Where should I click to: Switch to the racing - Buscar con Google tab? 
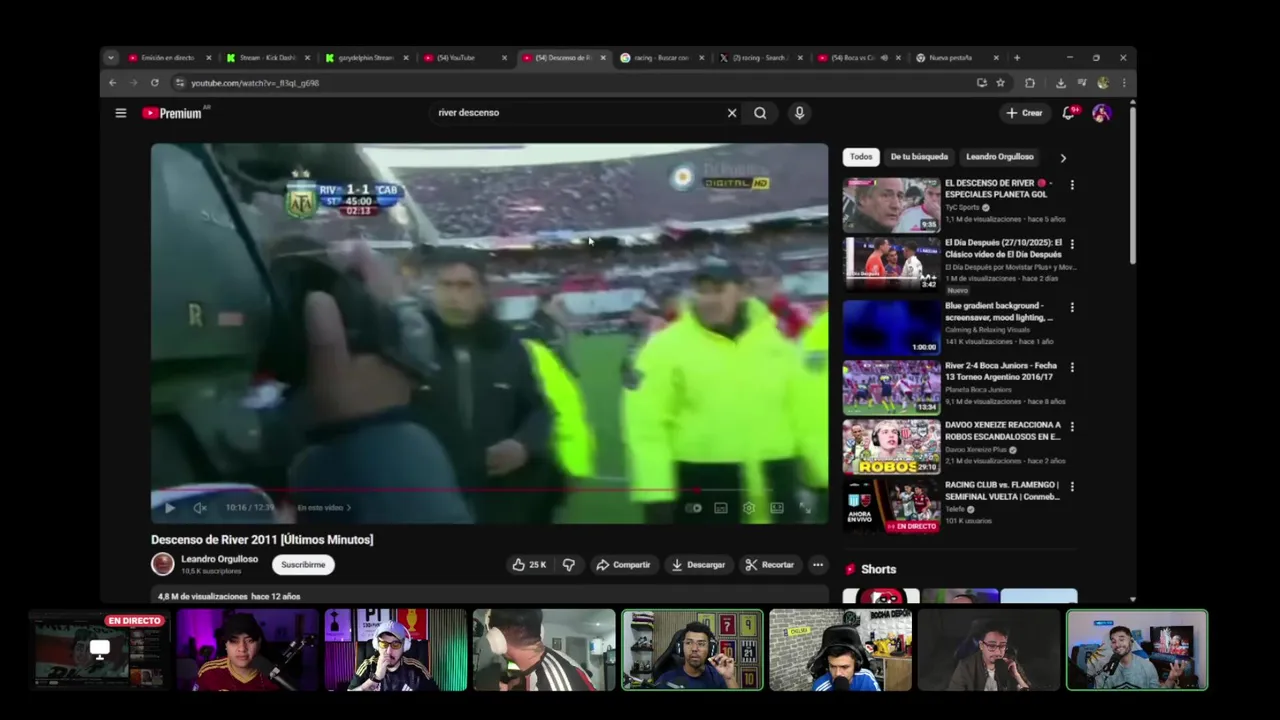coord(662,58)
